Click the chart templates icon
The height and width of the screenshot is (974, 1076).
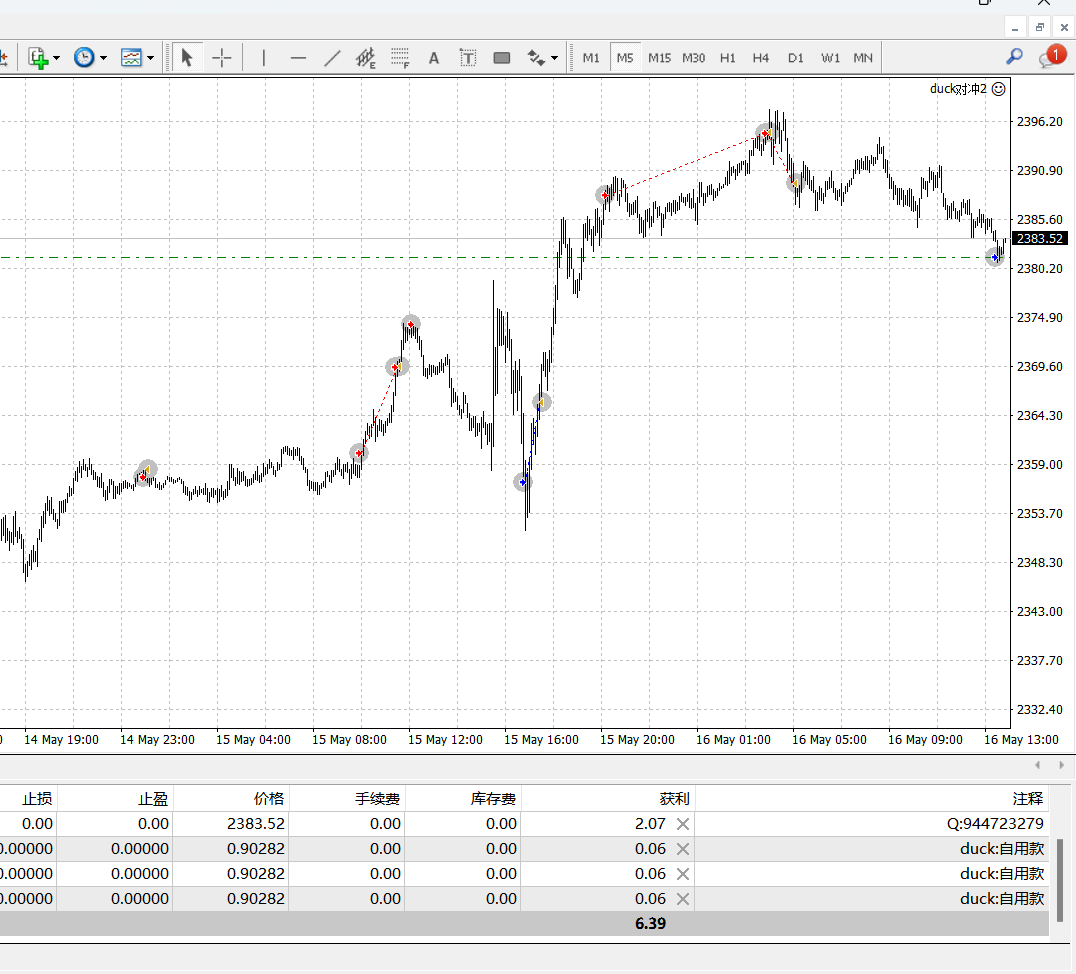coord(130,58)
